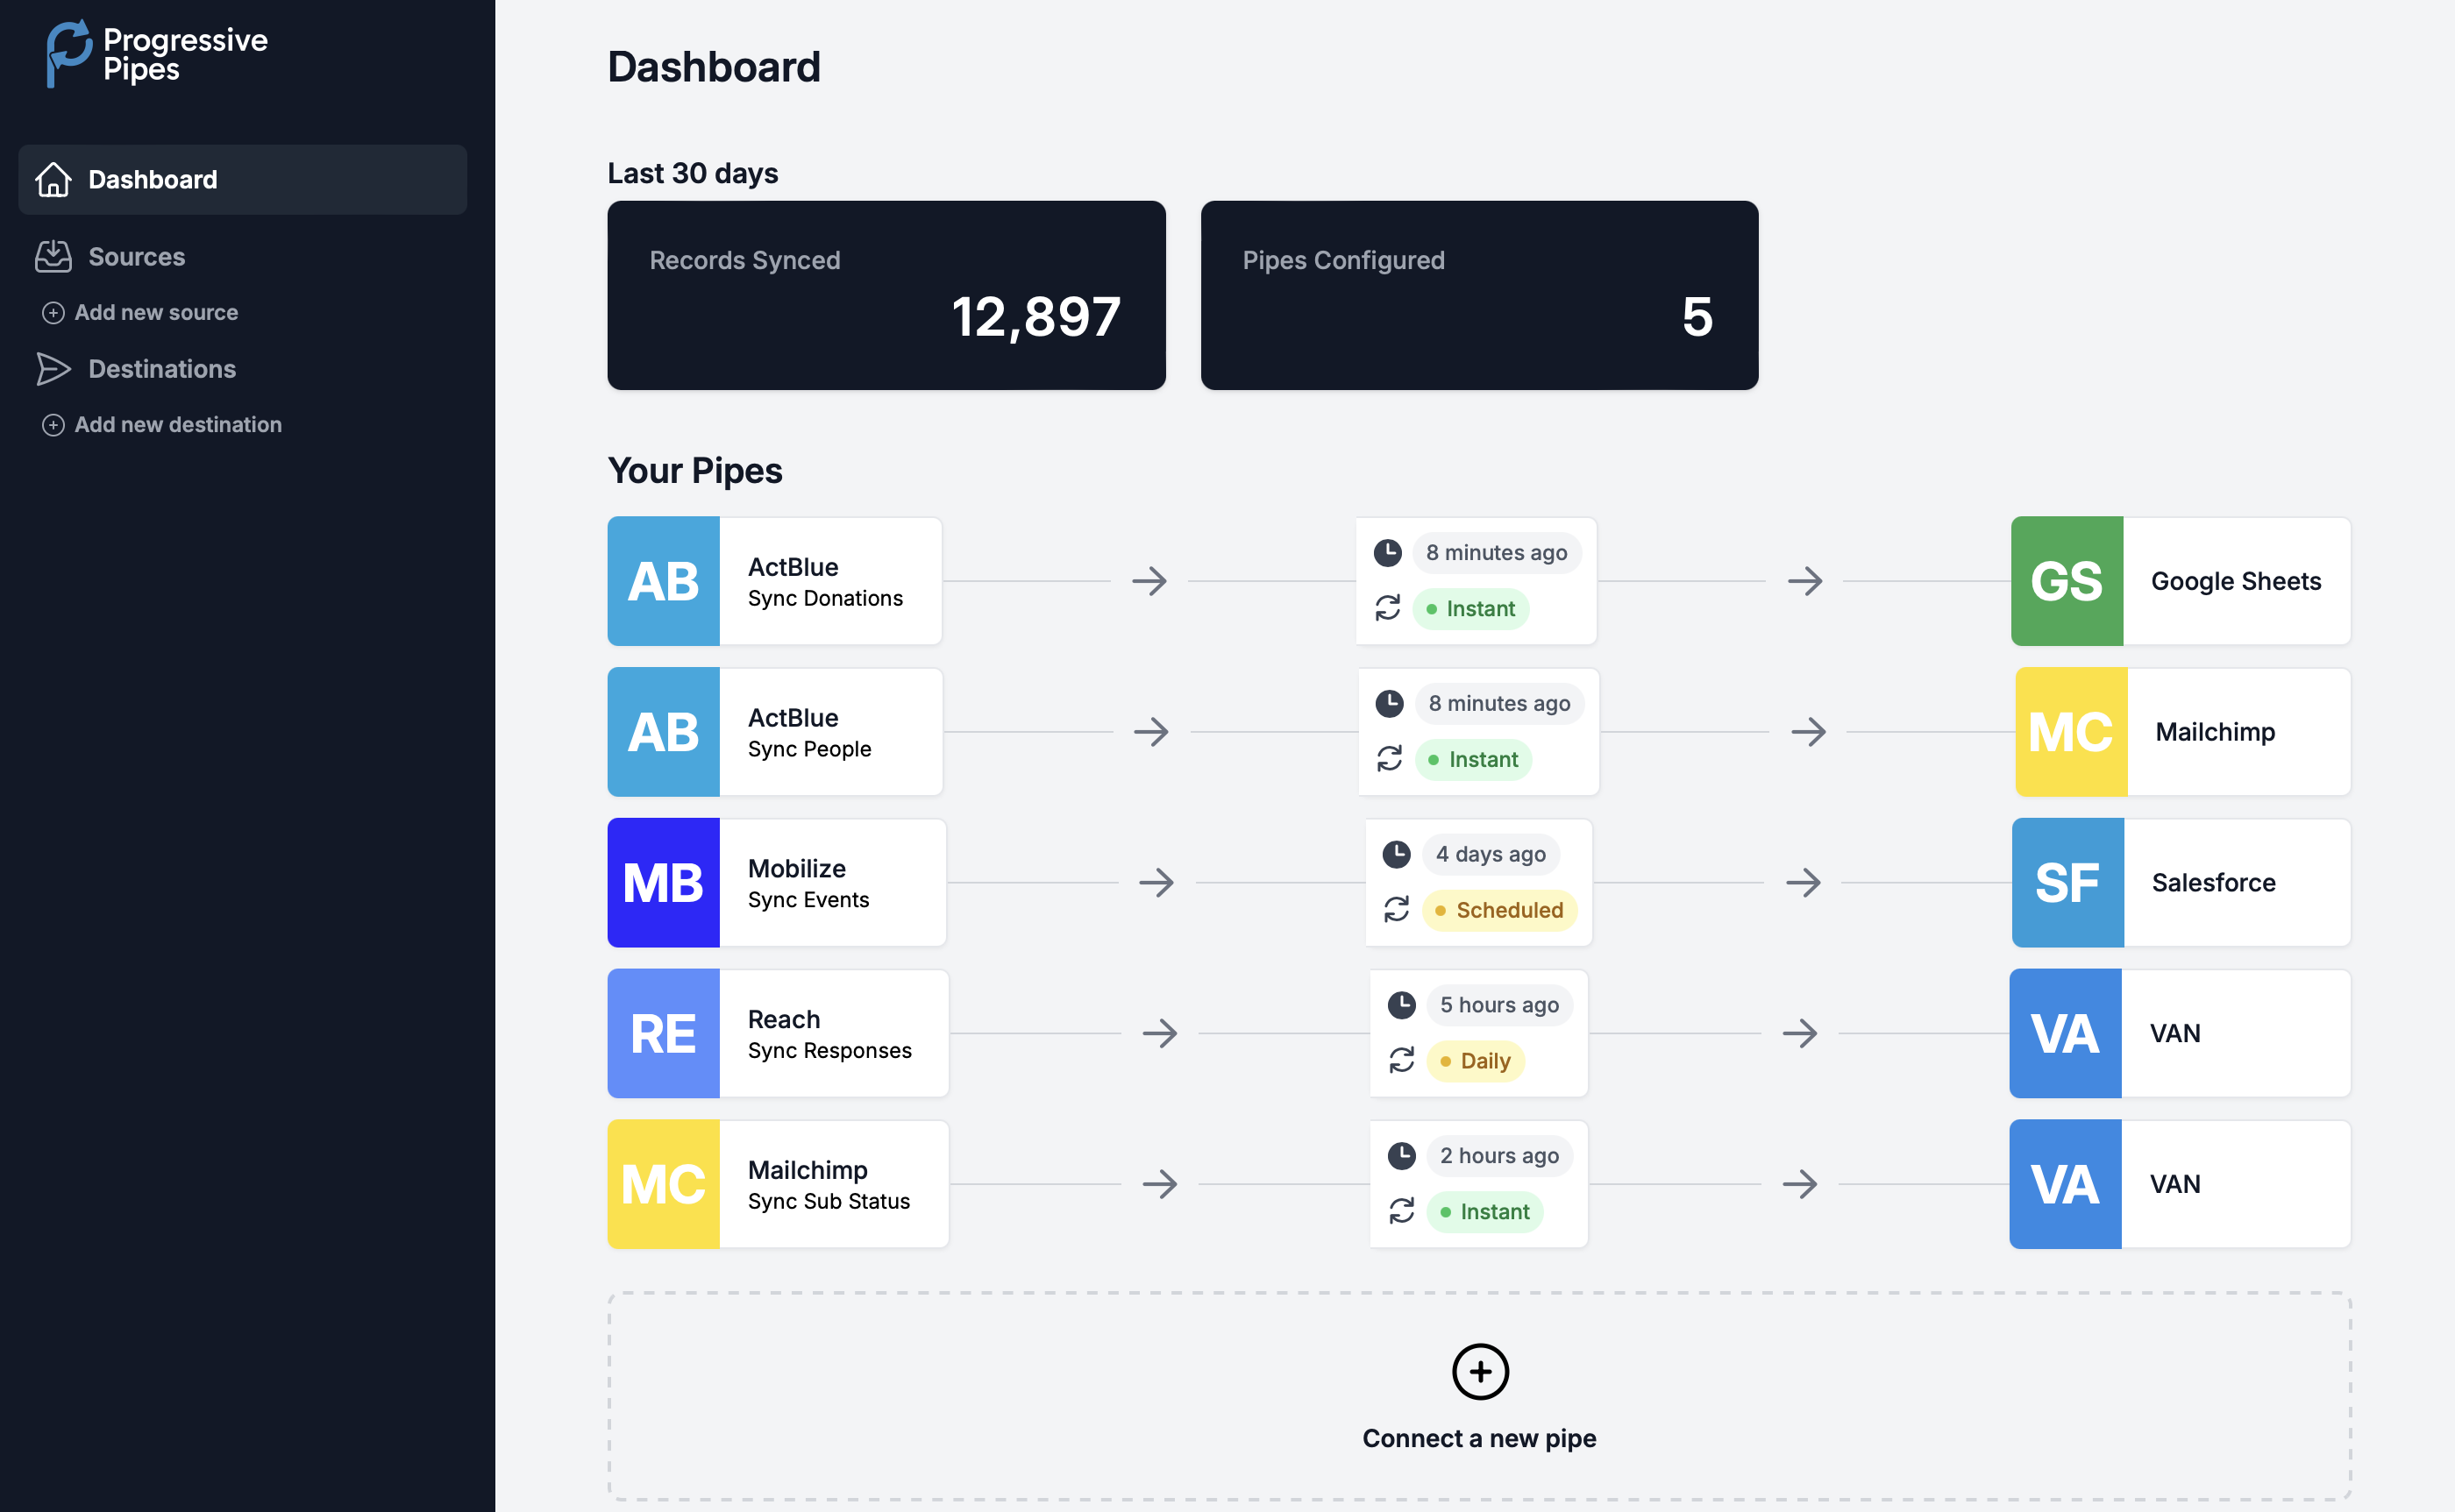
Task: Click plus icon beside Add new source
Action: 53,313
